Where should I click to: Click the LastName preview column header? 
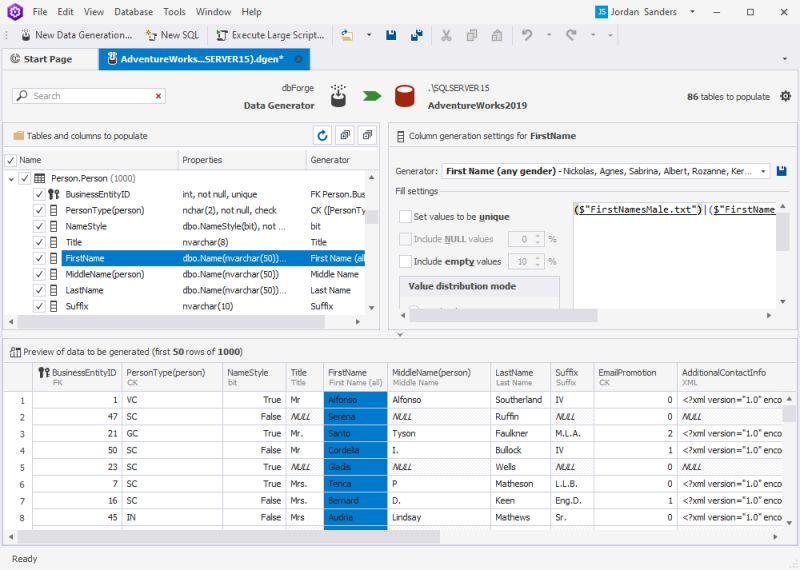[520, 377]
